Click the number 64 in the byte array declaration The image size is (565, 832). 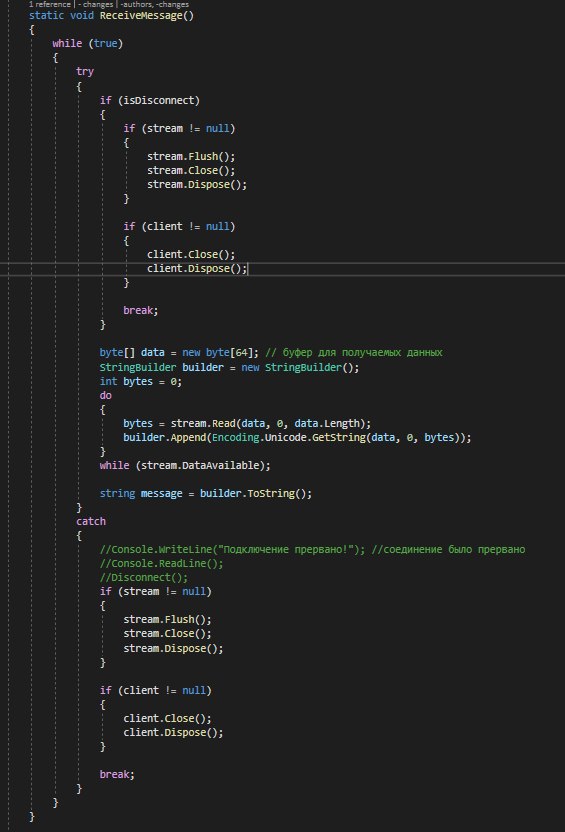click(242, 353)
